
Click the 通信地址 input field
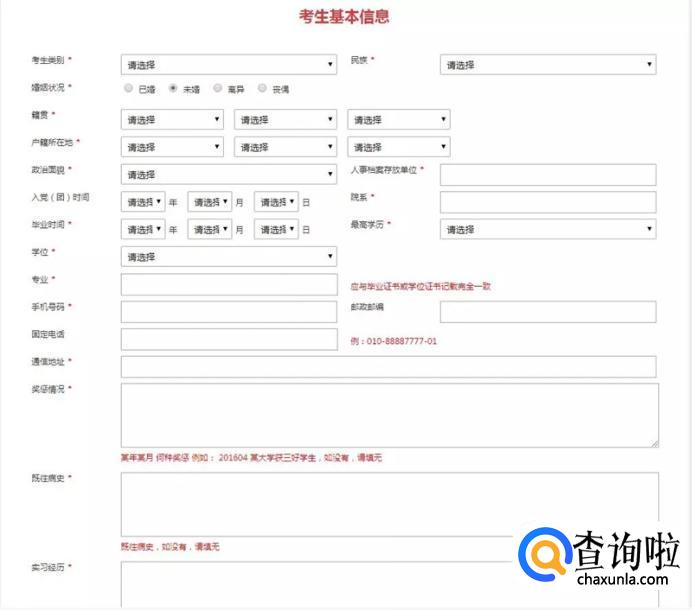(x=388, y=367)
